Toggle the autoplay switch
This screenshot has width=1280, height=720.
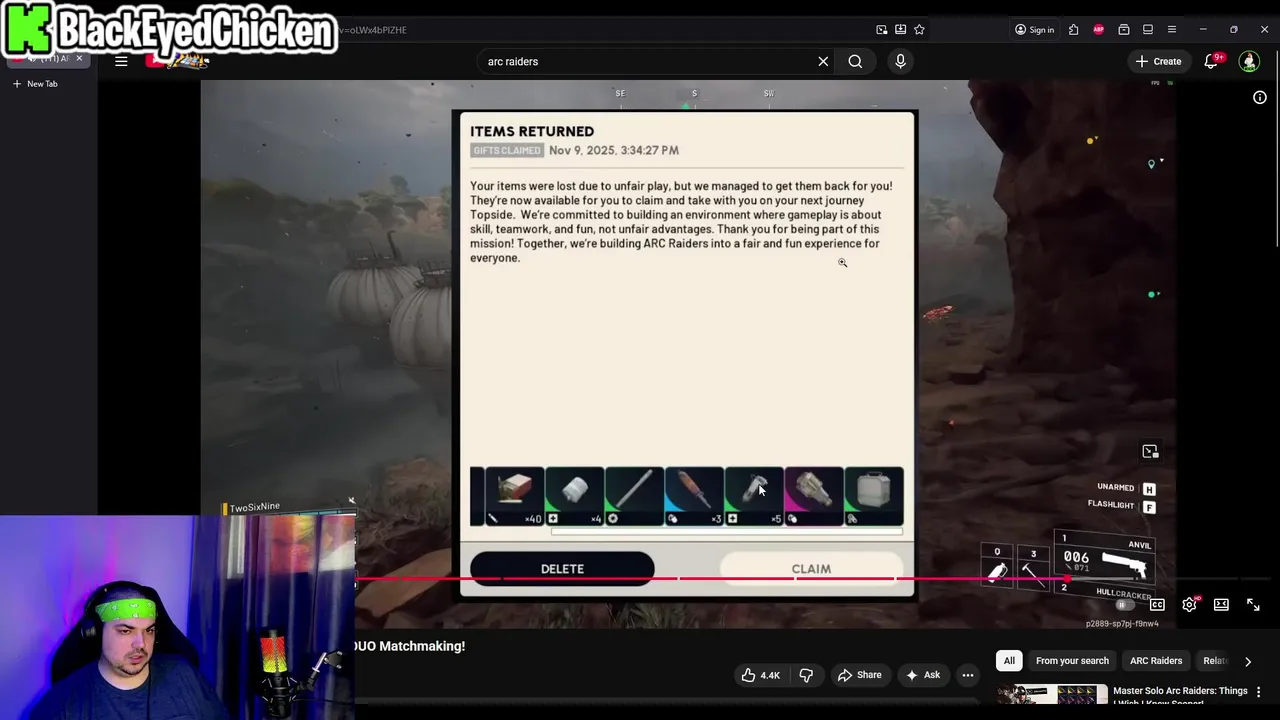click(1123, 605)
